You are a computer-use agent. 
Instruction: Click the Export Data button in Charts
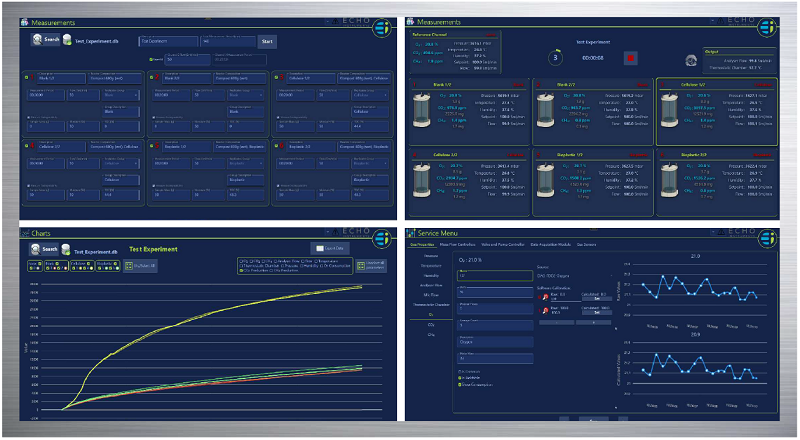pyautogui.click(x=331, y=247)
